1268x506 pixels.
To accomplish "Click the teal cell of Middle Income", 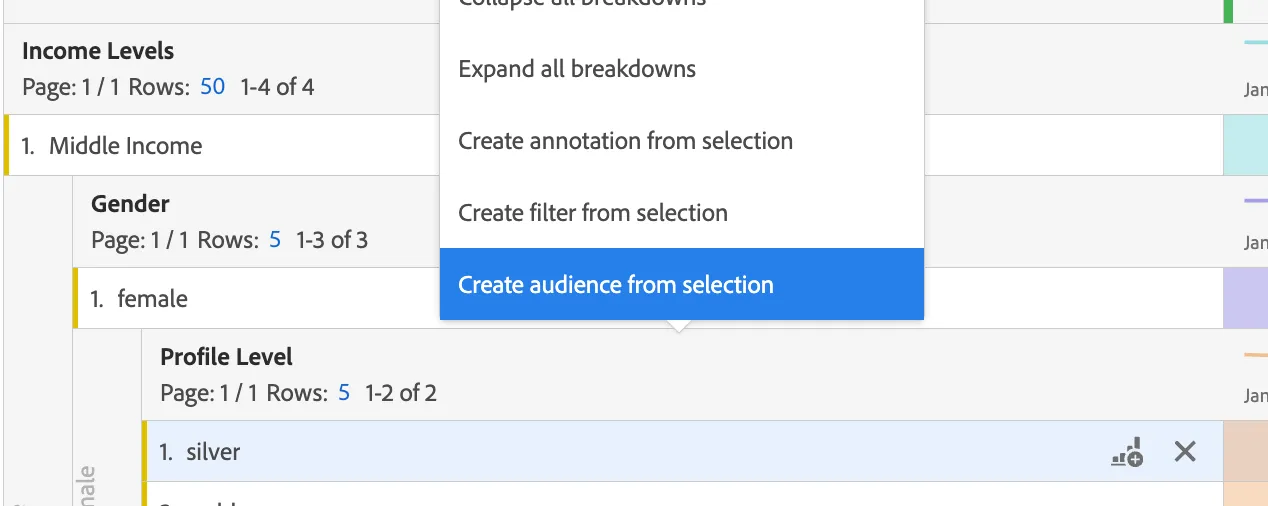I will click(1245, 146).
